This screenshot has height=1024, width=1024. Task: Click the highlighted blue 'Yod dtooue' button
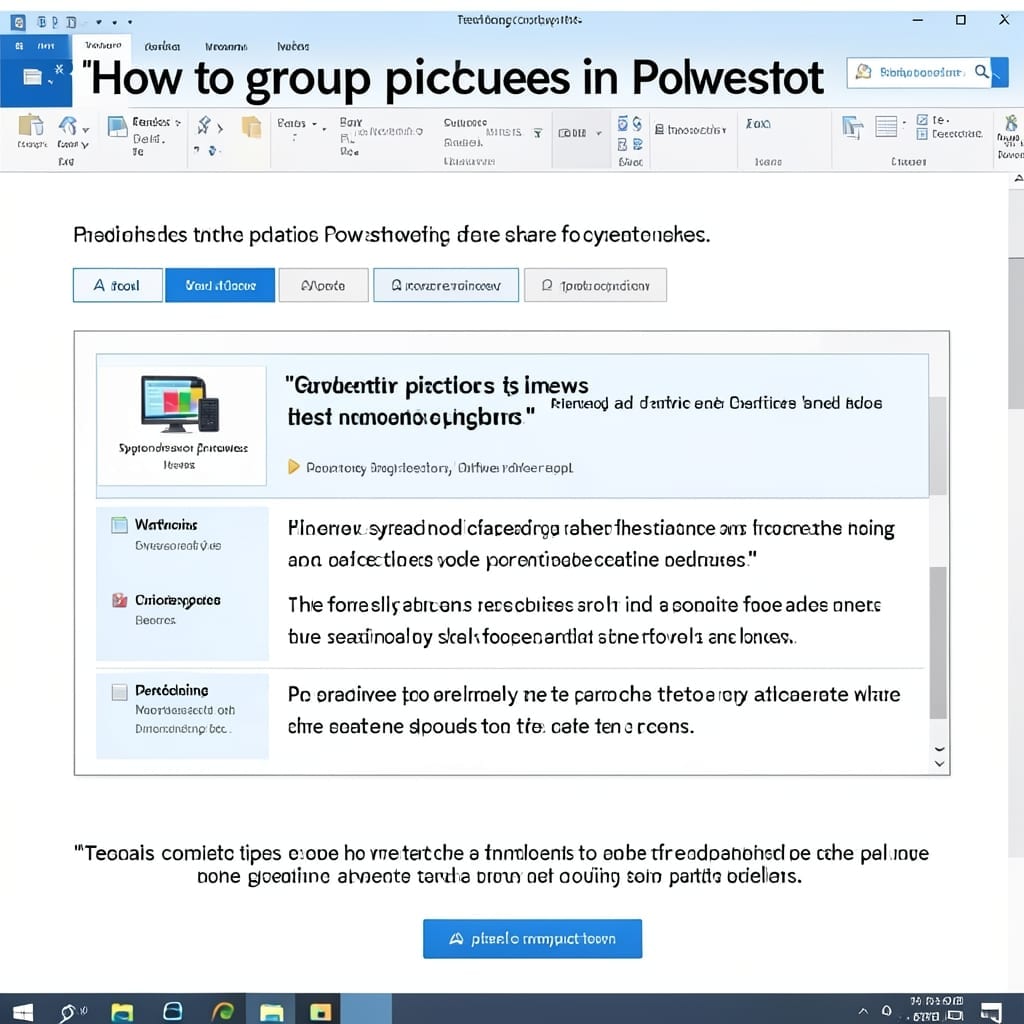click(220, 285)
